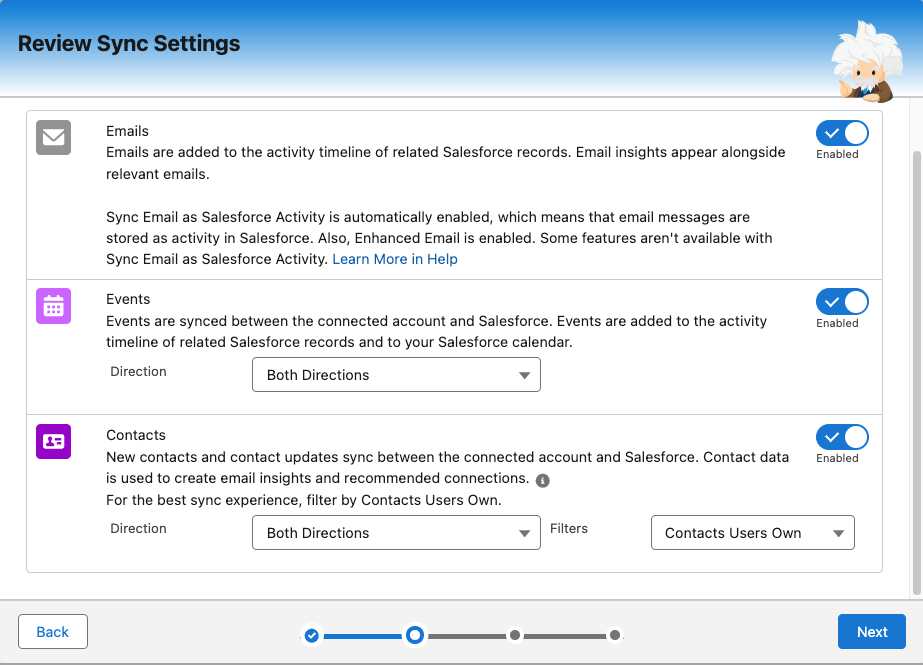Click the Direction label in Contacts section
Viewport: 923px width, 665px height.
pyautogui.click(x=138, y=528)
